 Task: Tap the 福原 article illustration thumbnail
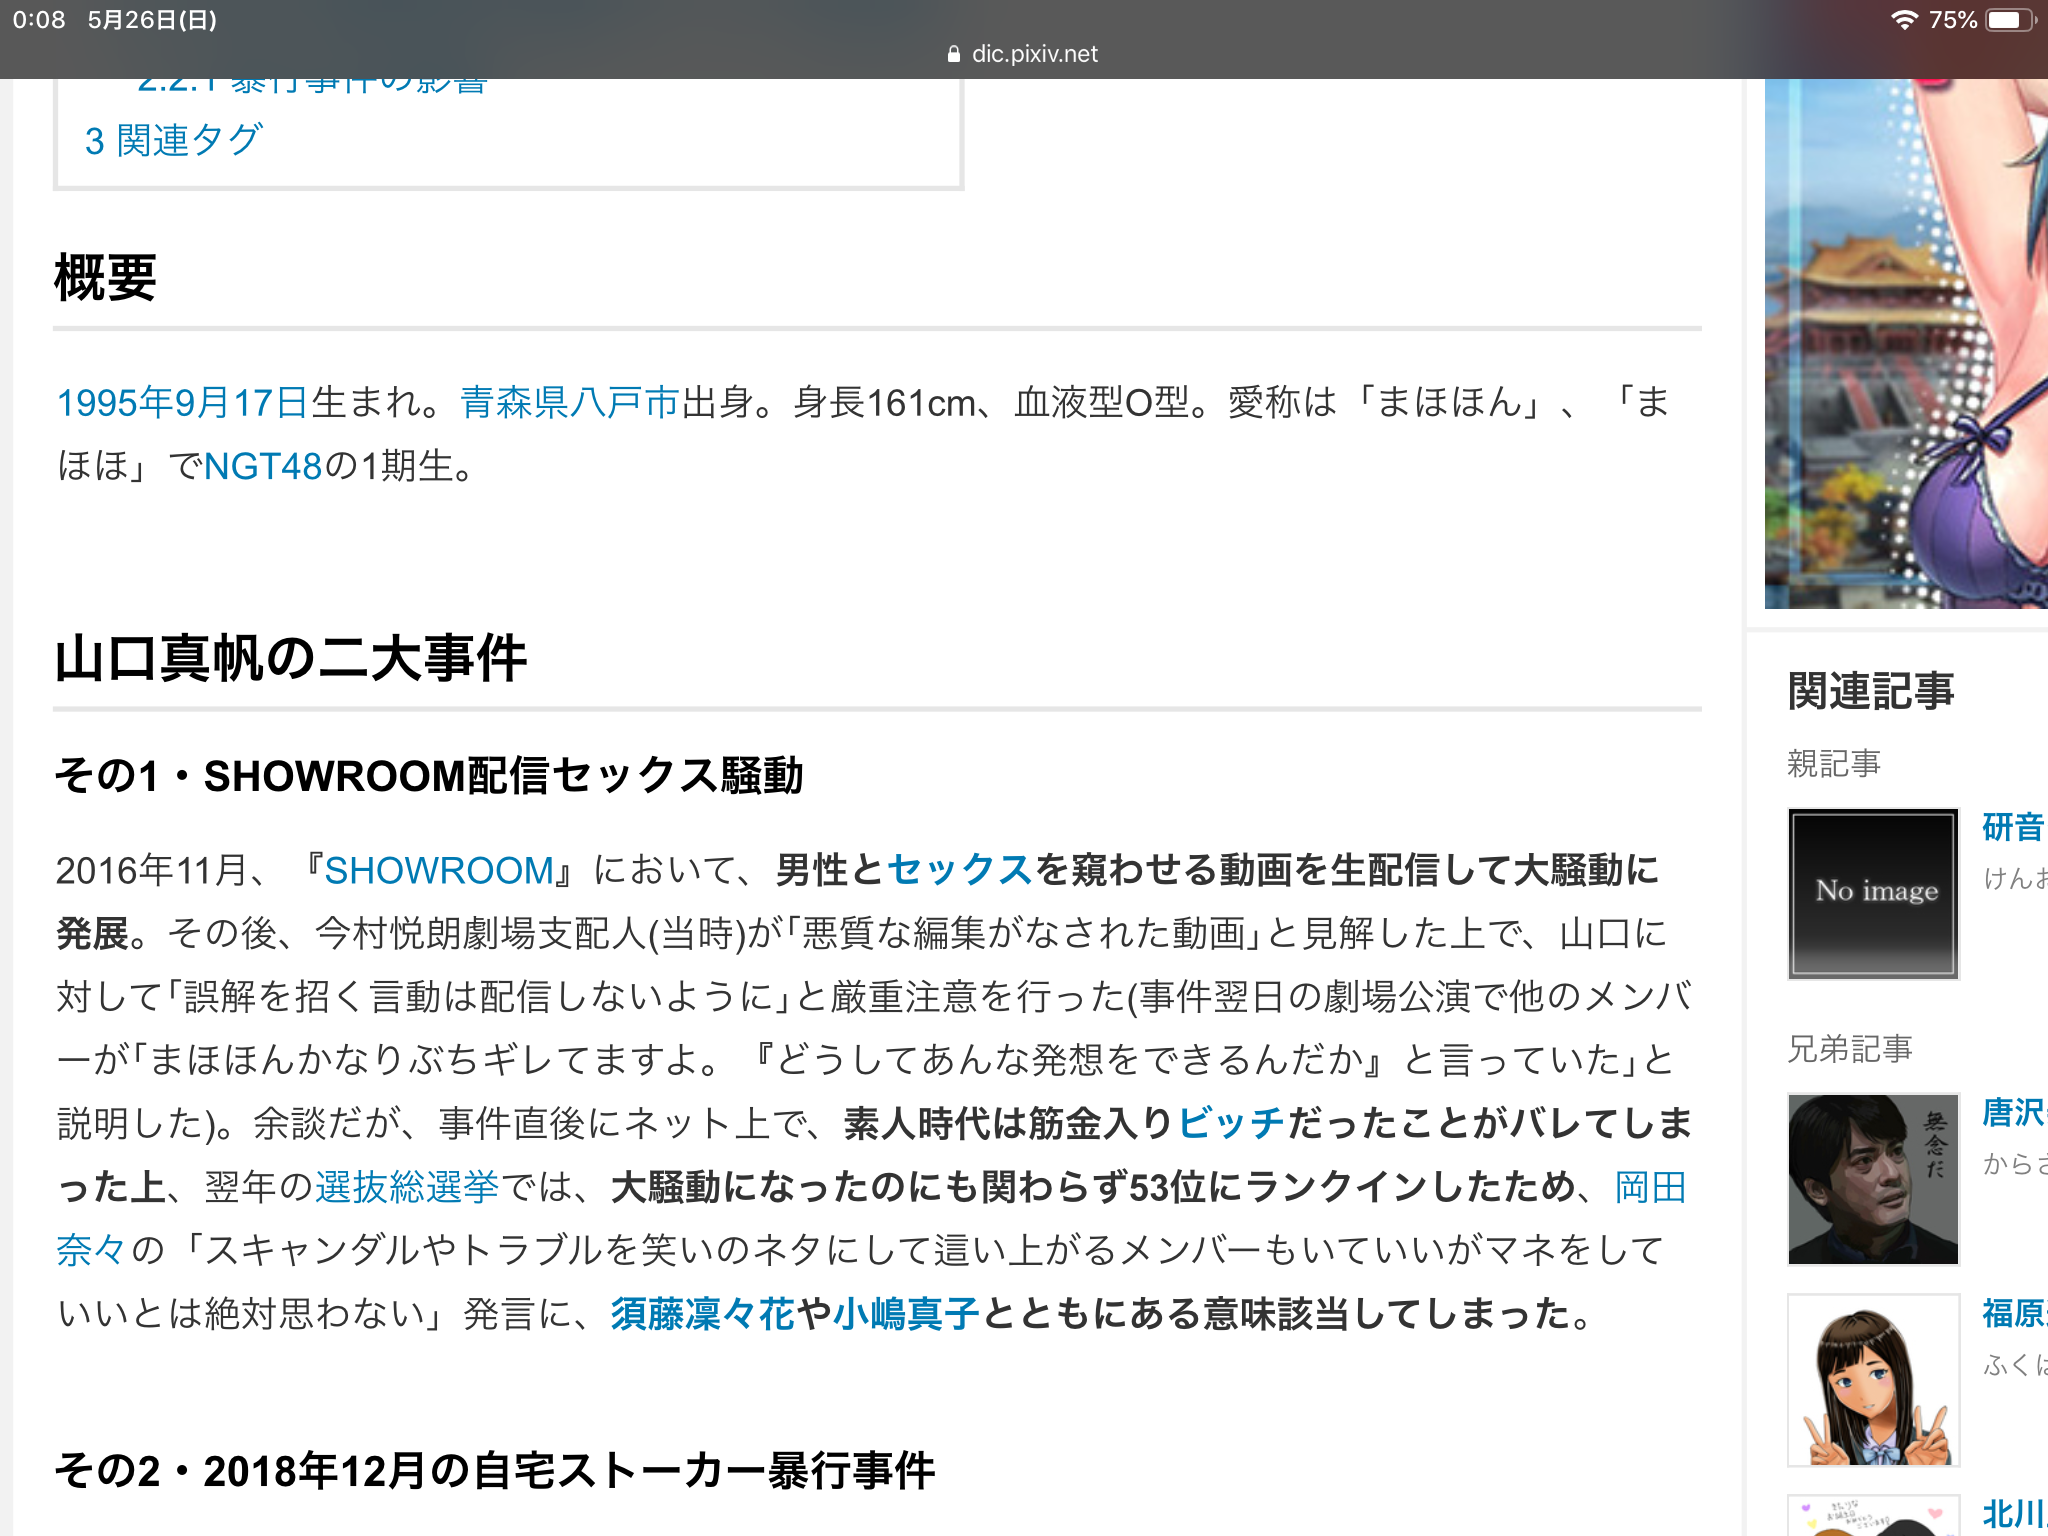[1873, 1380]
